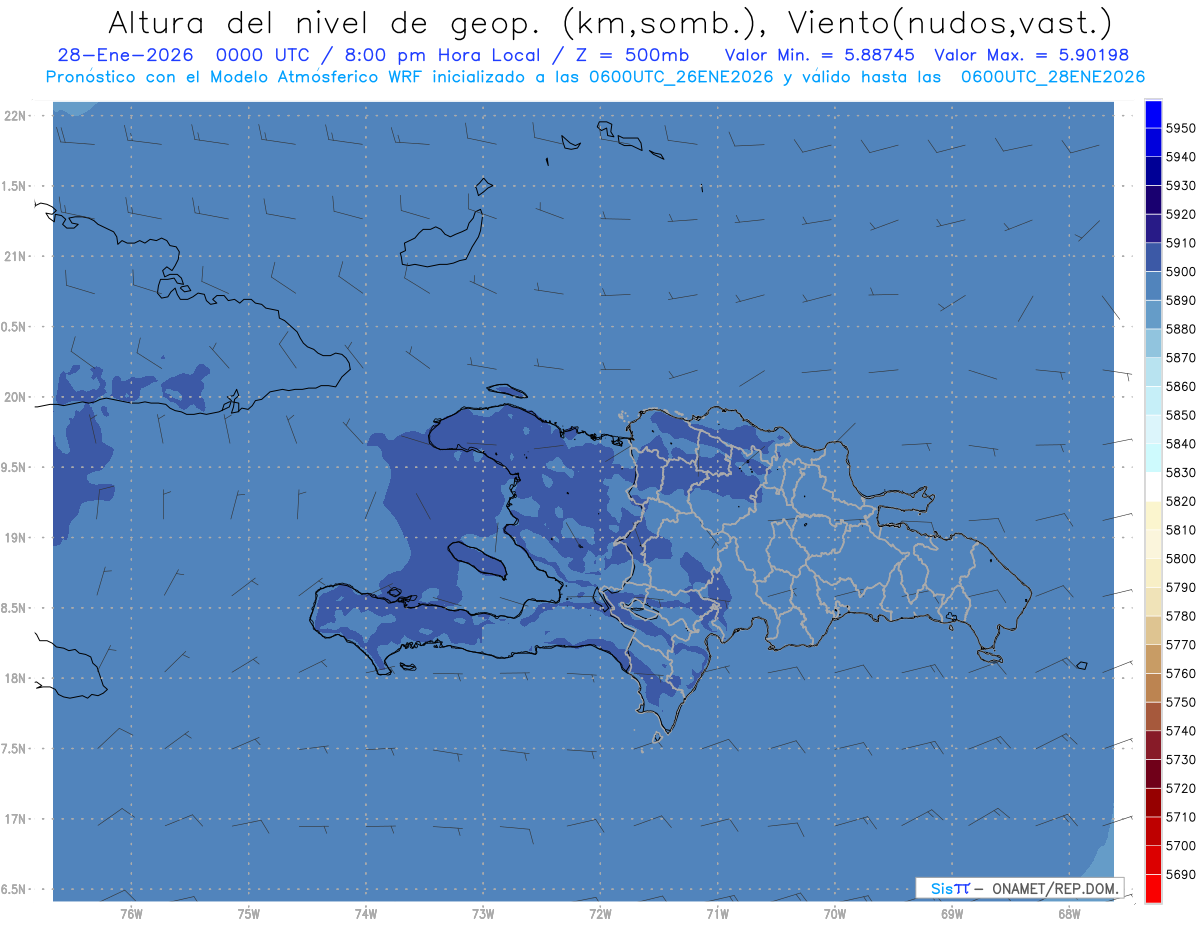This screenshot has width=1200, height=927.
Task: Click the legend value '5940'
Action: click(x=1180, y=157)
